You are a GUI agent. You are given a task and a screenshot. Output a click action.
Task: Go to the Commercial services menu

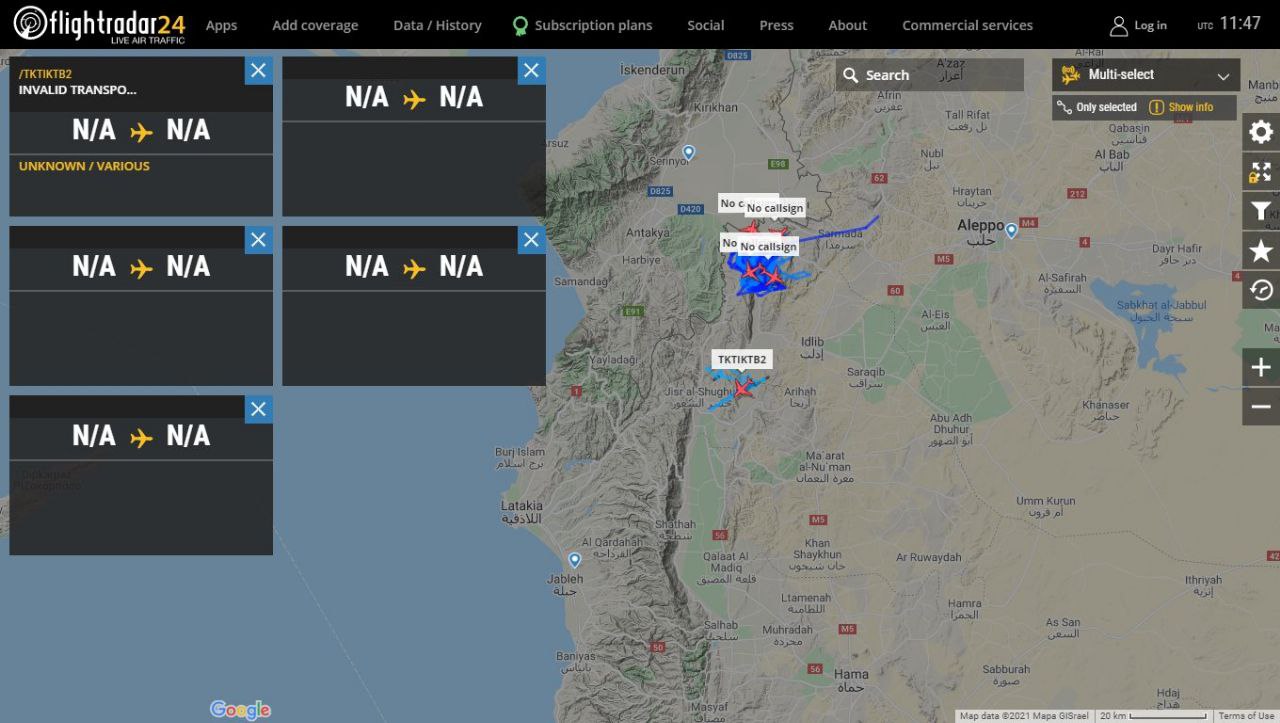pyautogui.click(x=967, y=25)
